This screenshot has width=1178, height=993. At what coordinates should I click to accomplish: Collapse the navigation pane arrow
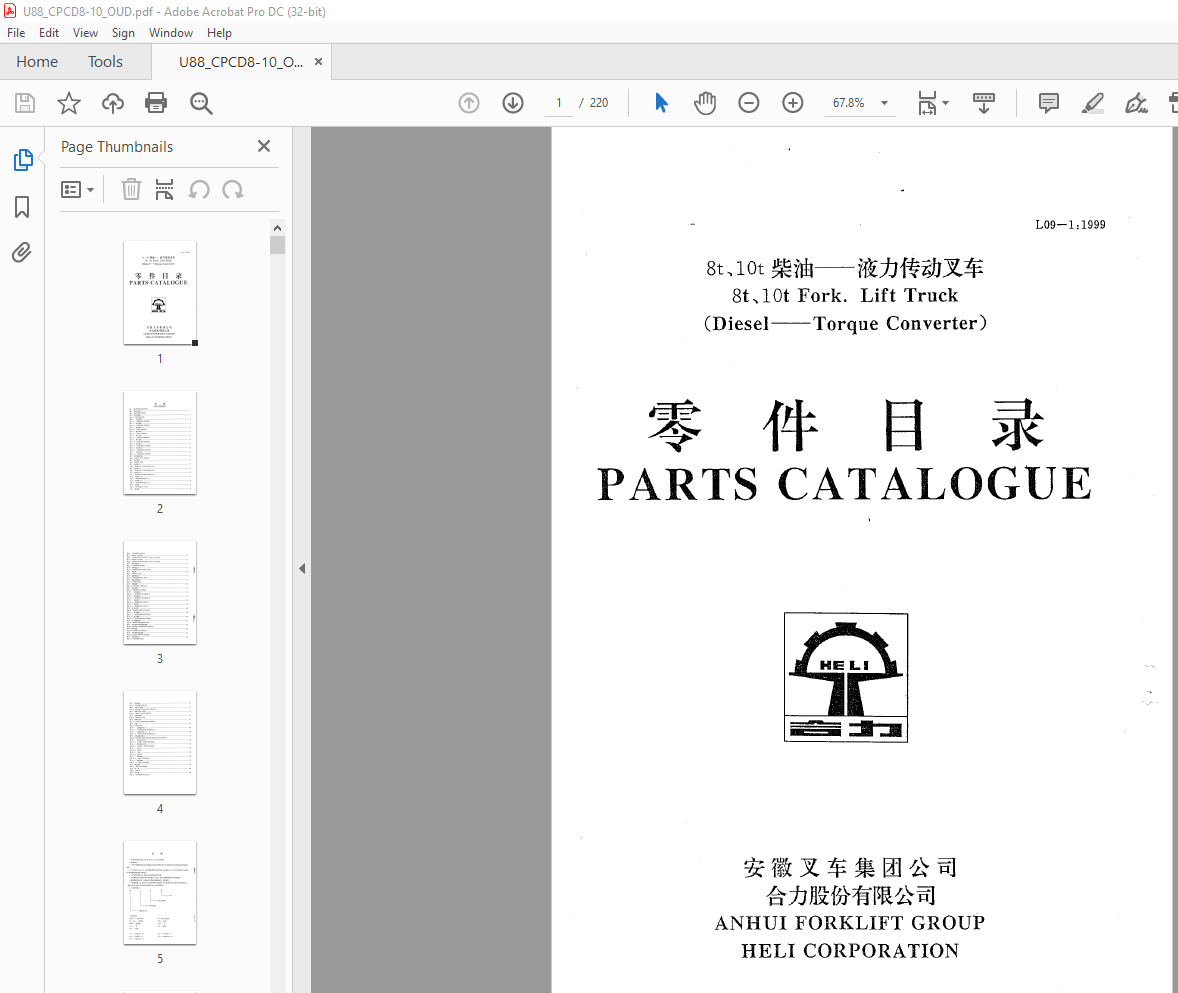302,569
